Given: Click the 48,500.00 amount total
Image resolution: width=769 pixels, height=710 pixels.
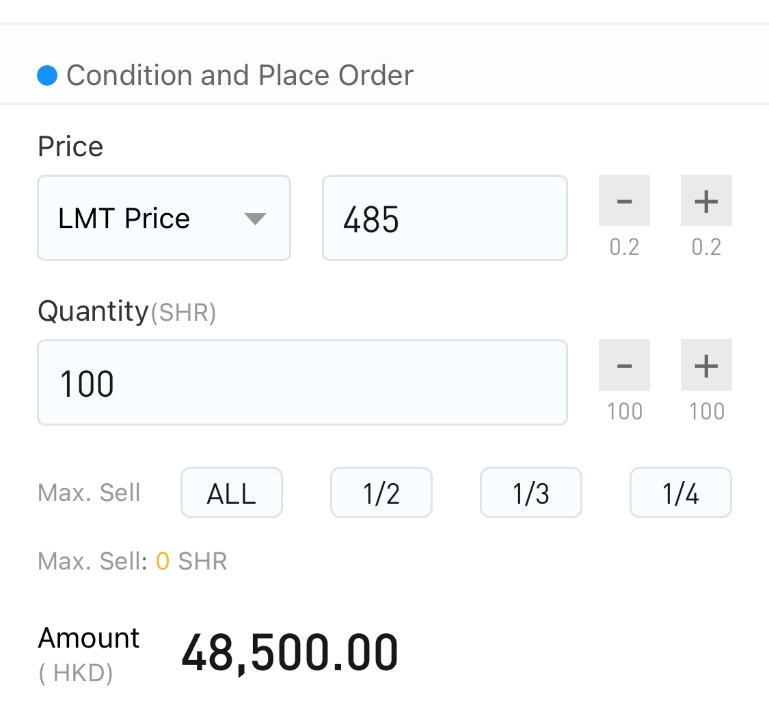Looking at the screenshot, I should click(x=289, y=652).
